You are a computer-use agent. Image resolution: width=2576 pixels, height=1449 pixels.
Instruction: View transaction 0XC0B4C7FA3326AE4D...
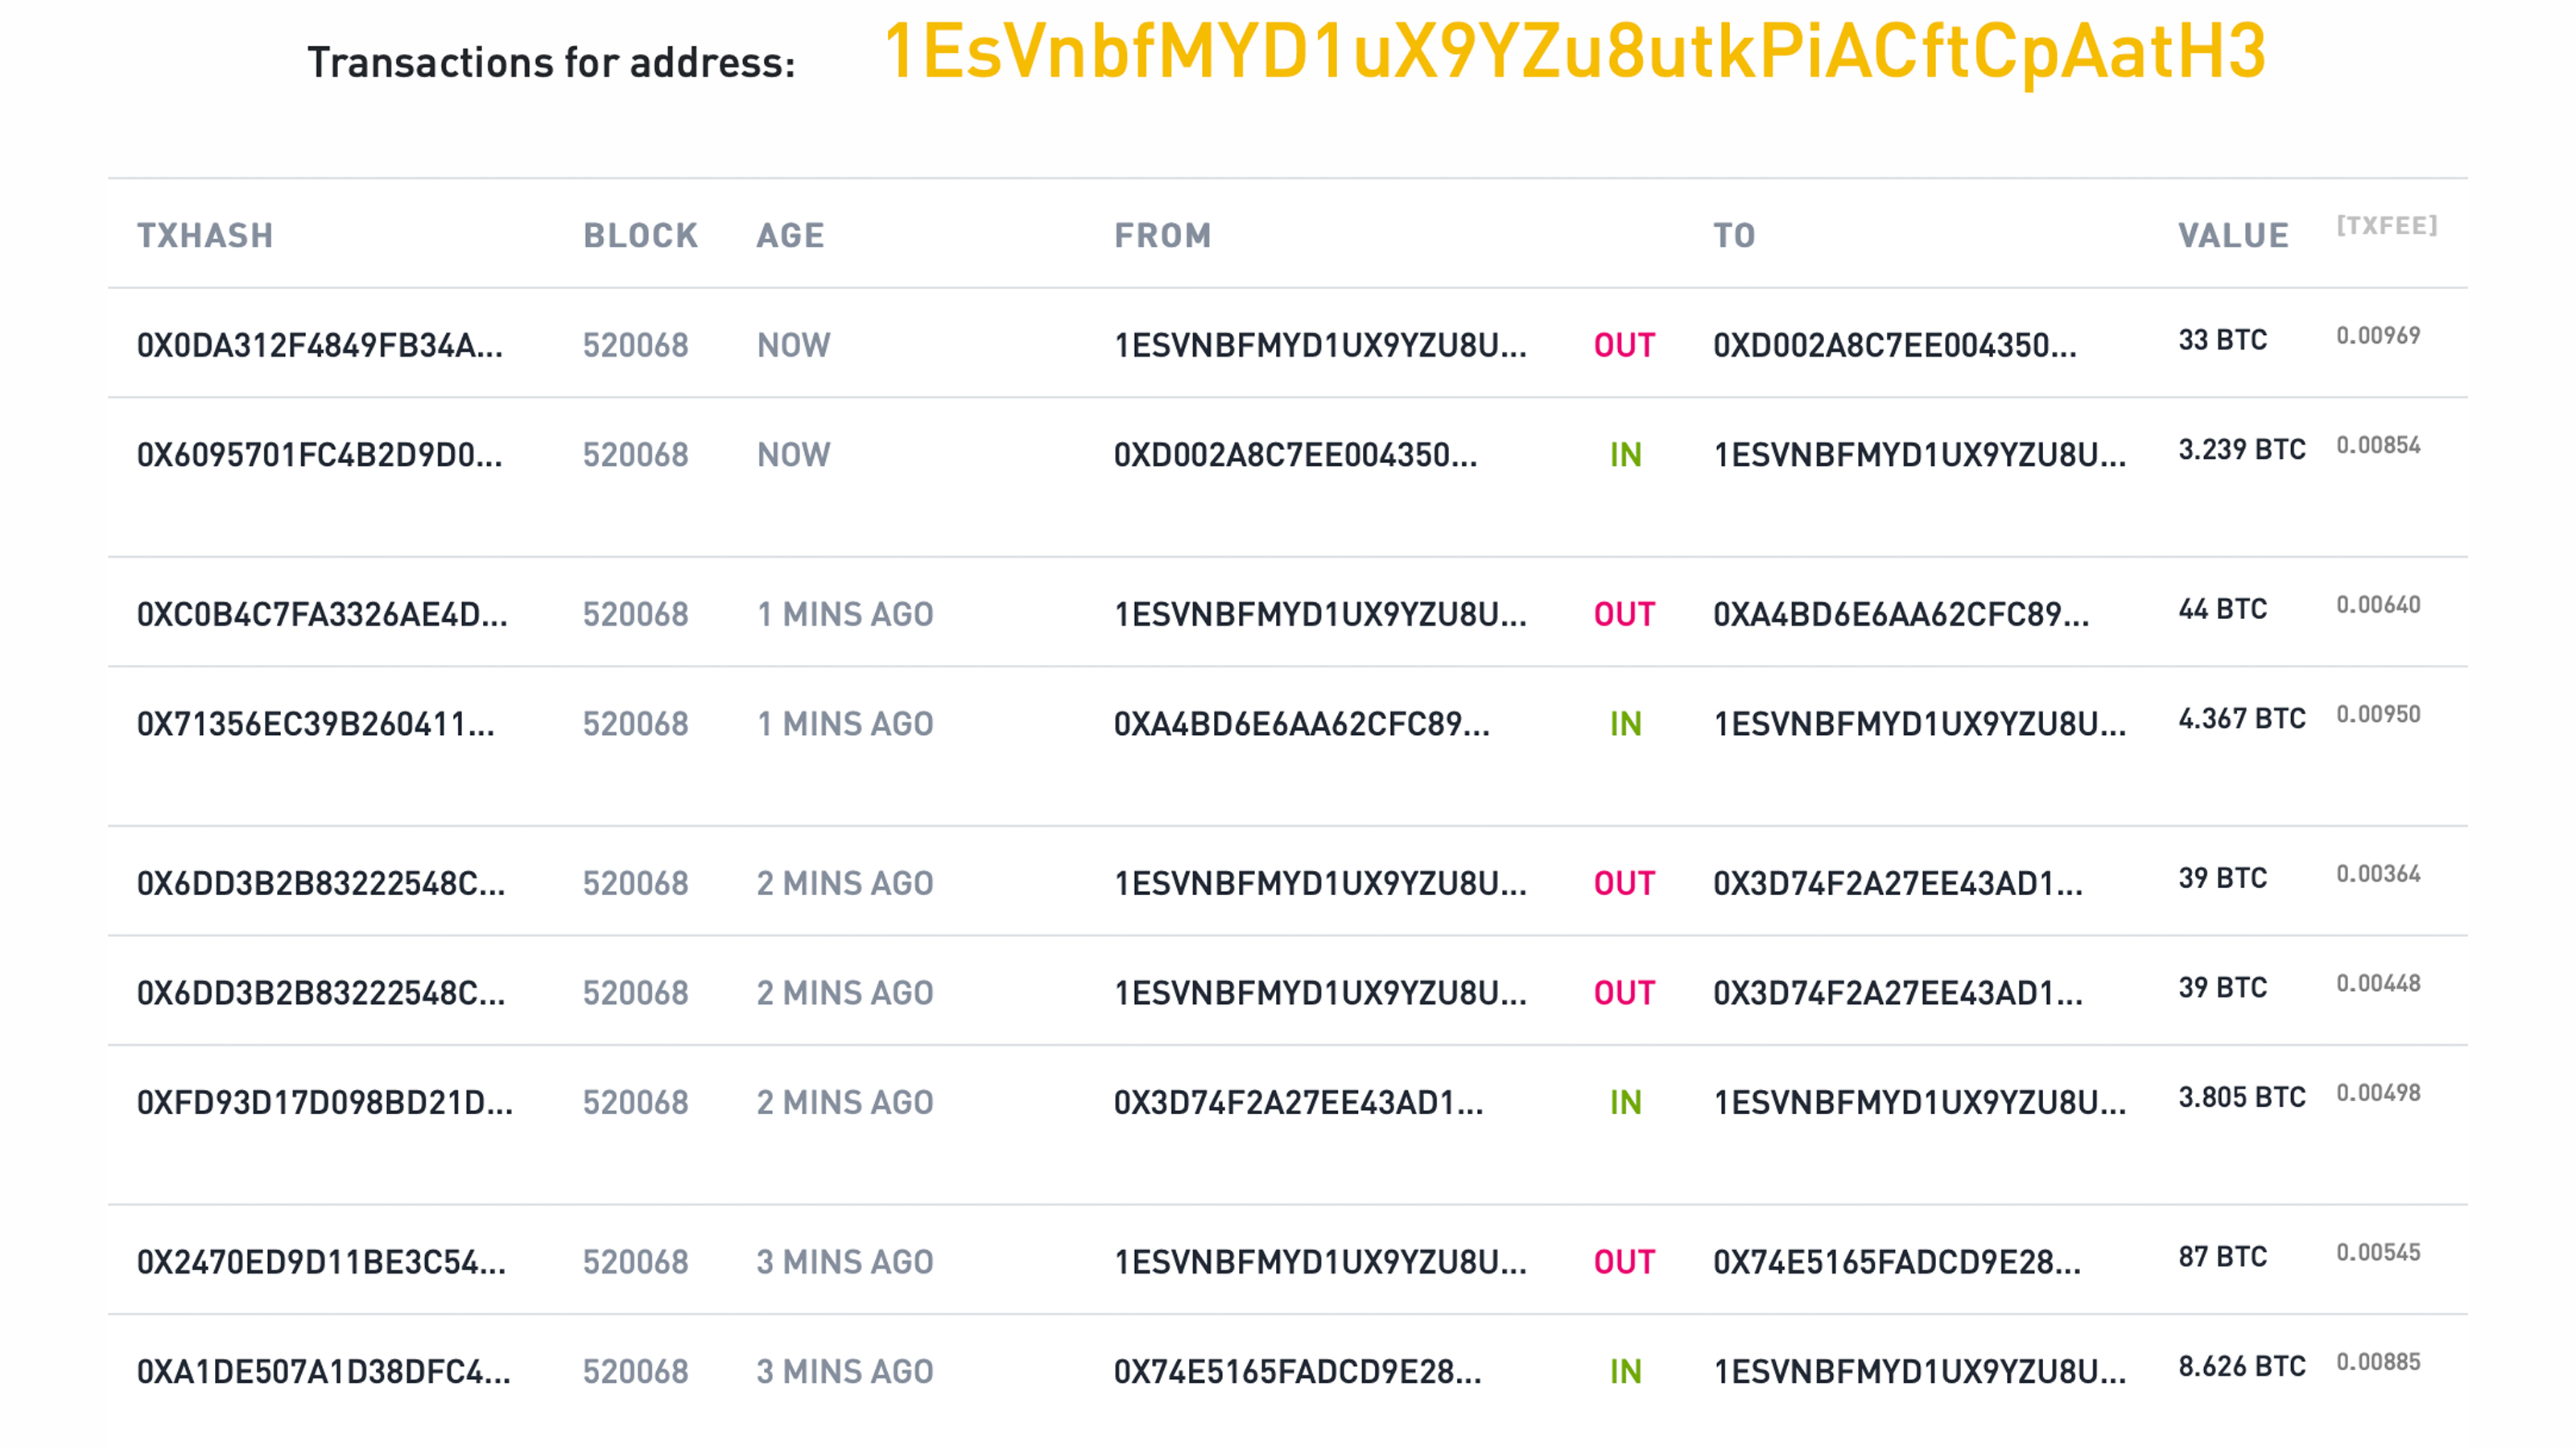coord(322,615)
